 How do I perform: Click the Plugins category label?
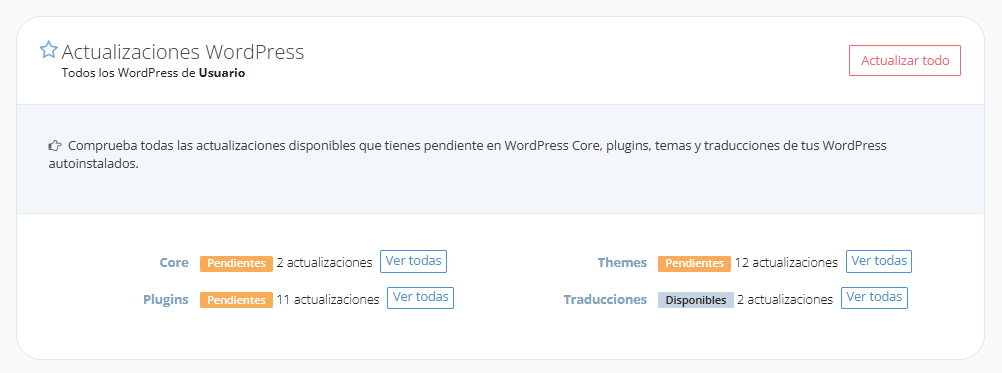[x=166, y=300]
